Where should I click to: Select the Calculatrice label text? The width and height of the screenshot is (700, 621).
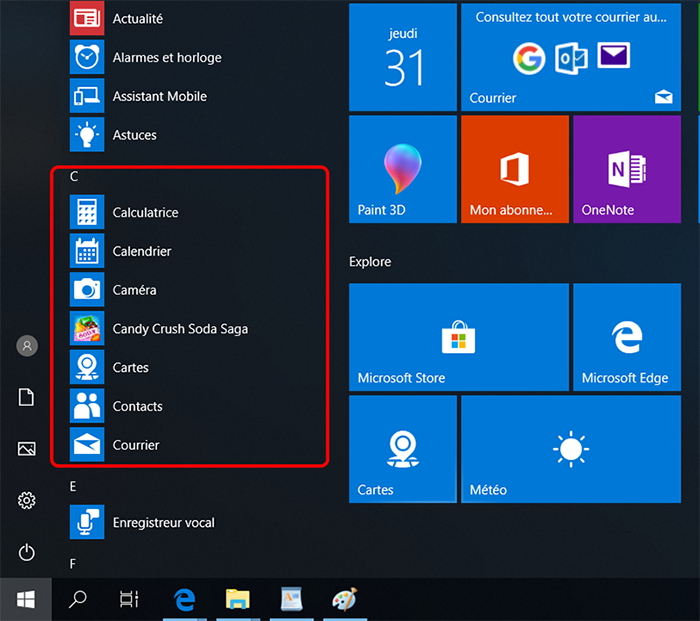[x=145, y=213]
